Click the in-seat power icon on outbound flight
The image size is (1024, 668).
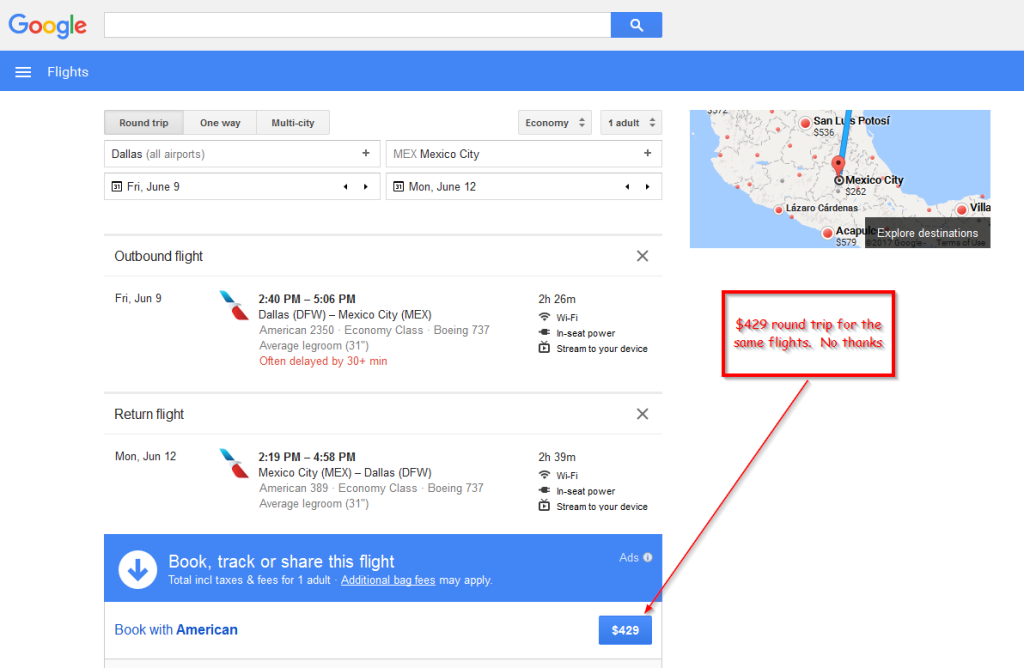point(544,333)
